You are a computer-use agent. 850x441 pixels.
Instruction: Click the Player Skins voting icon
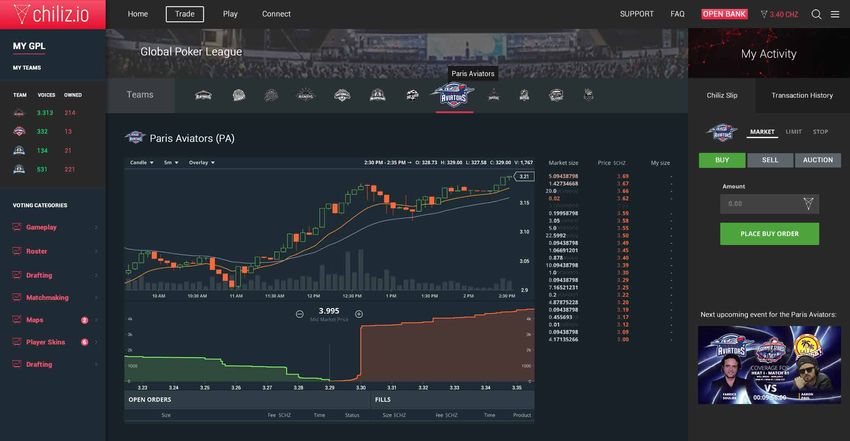coord(17,342)
